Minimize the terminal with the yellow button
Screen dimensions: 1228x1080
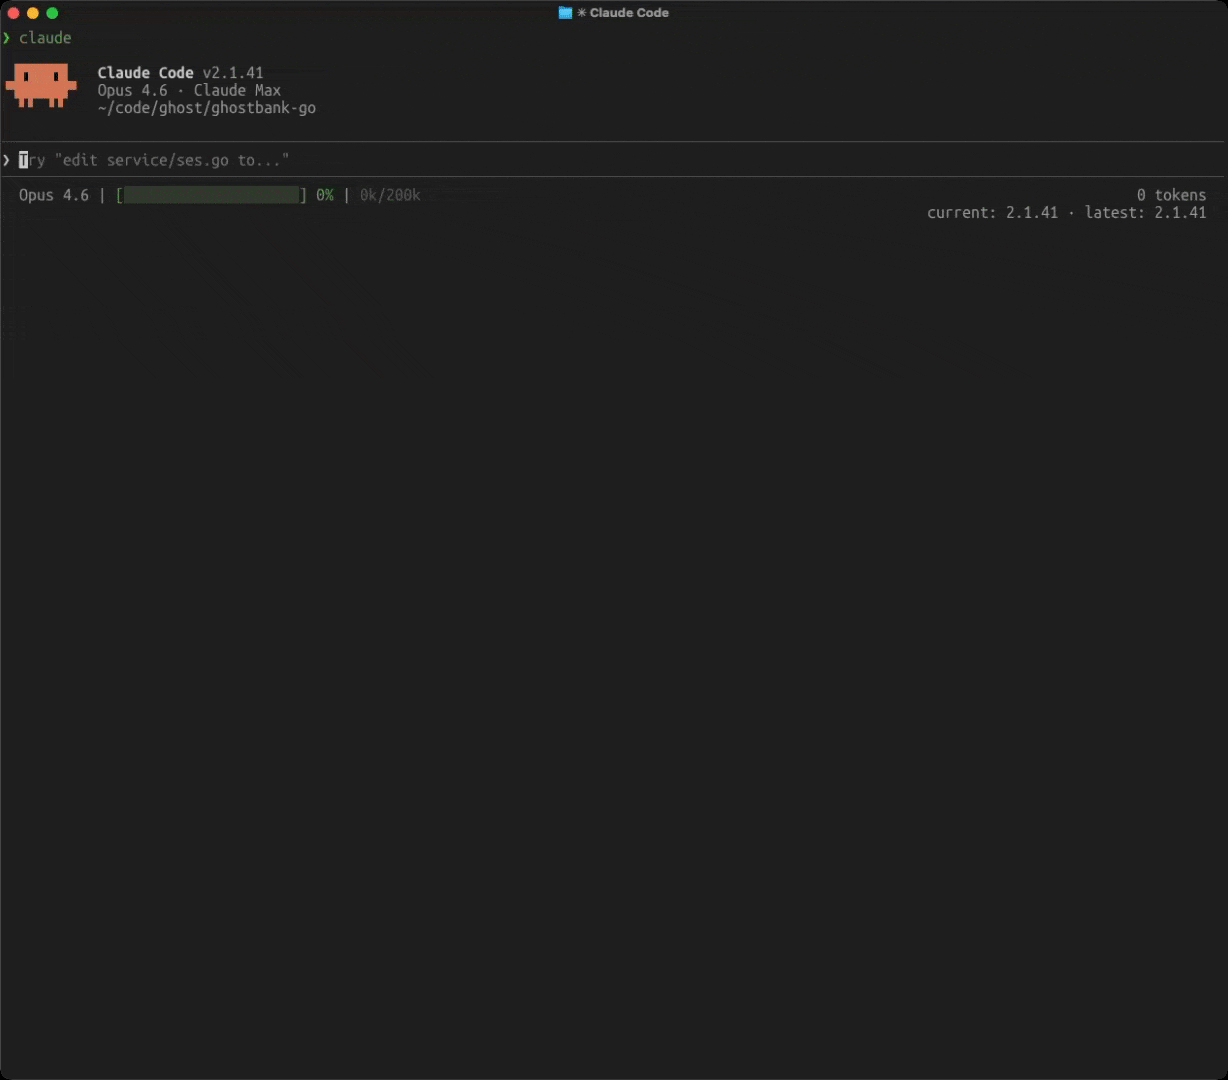[x=33, y=13]
